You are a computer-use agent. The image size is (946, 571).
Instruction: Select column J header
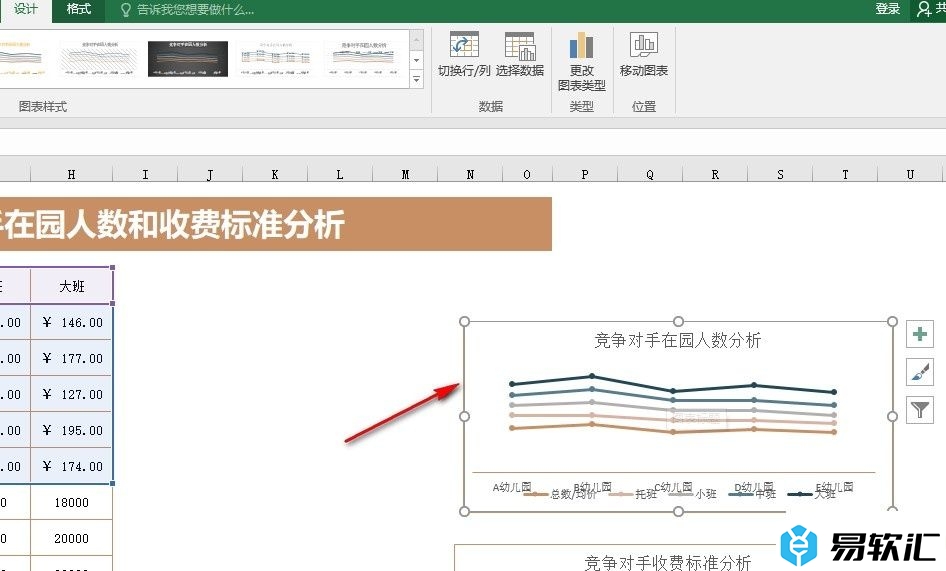coord(210,174)
